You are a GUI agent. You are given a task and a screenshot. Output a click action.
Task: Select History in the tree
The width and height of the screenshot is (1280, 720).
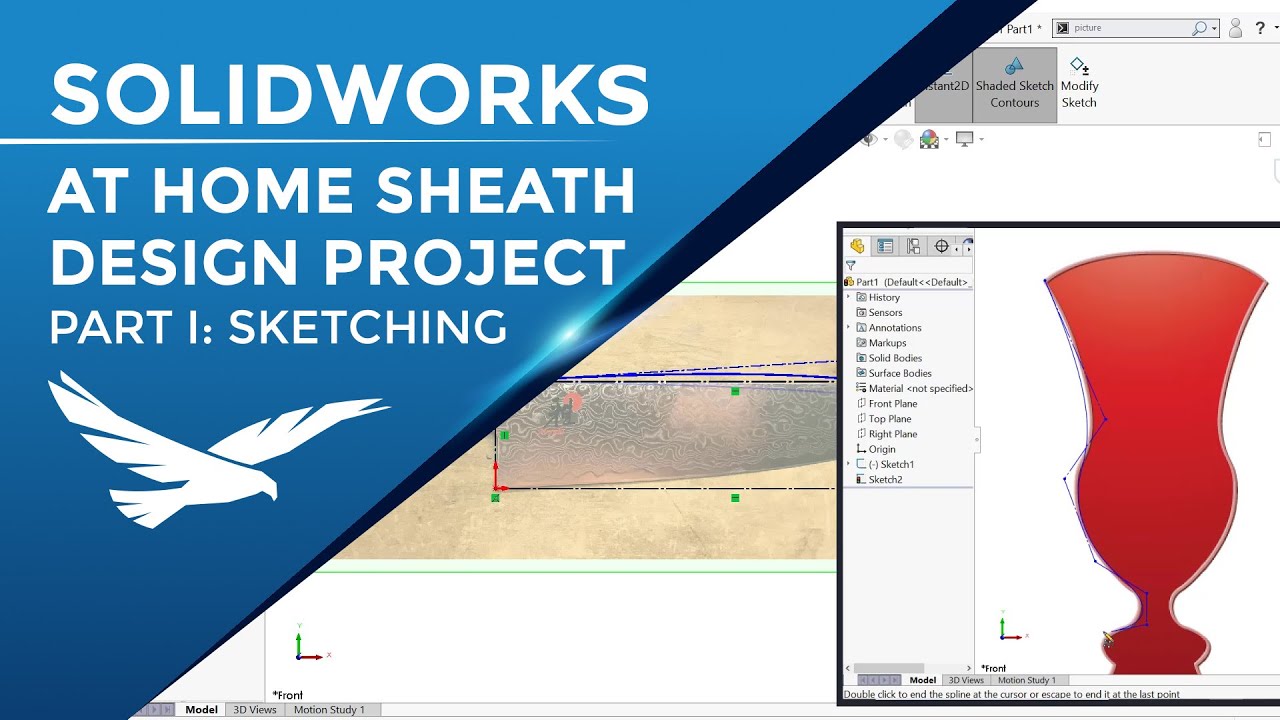(x=884, y=297)
